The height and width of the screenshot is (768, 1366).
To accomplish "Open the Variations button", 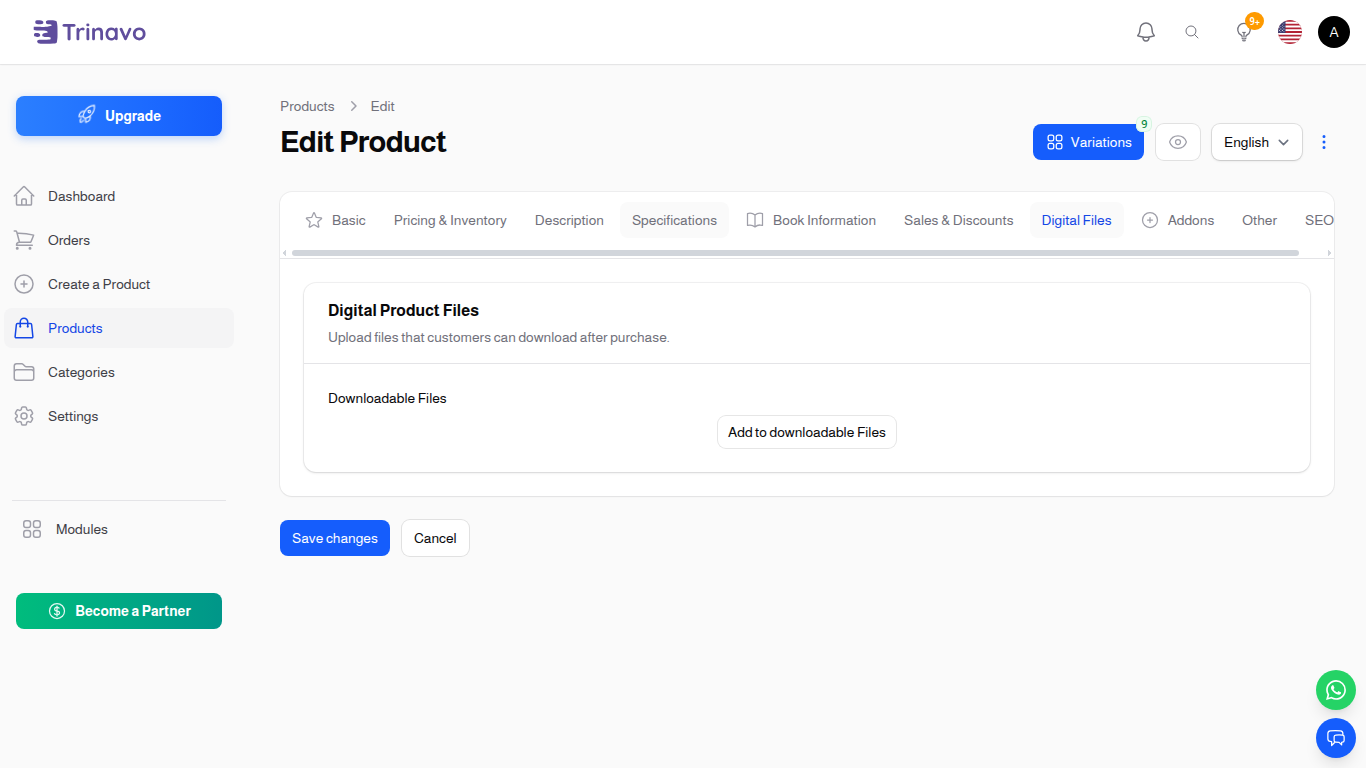I will coord(1088,142).
